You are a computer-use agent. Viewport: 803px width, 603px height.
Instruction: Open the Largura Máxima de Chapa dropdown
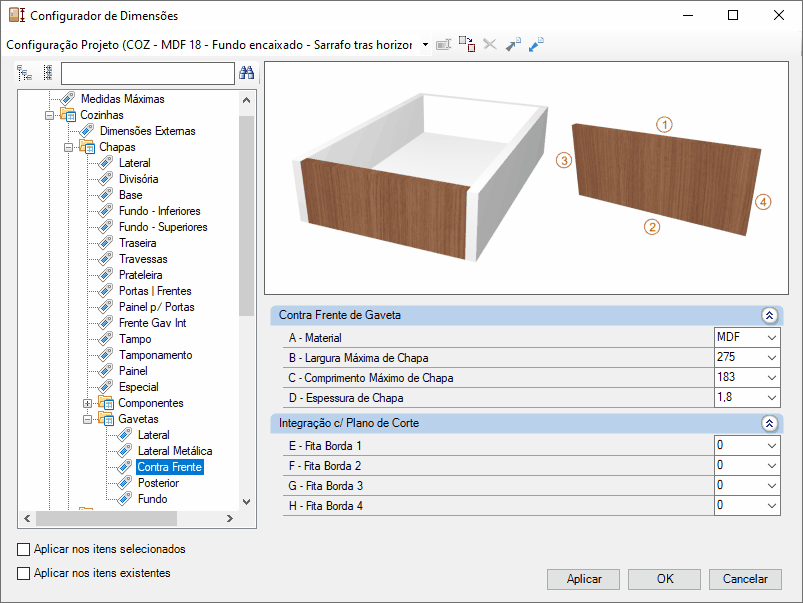coord(772,358)
